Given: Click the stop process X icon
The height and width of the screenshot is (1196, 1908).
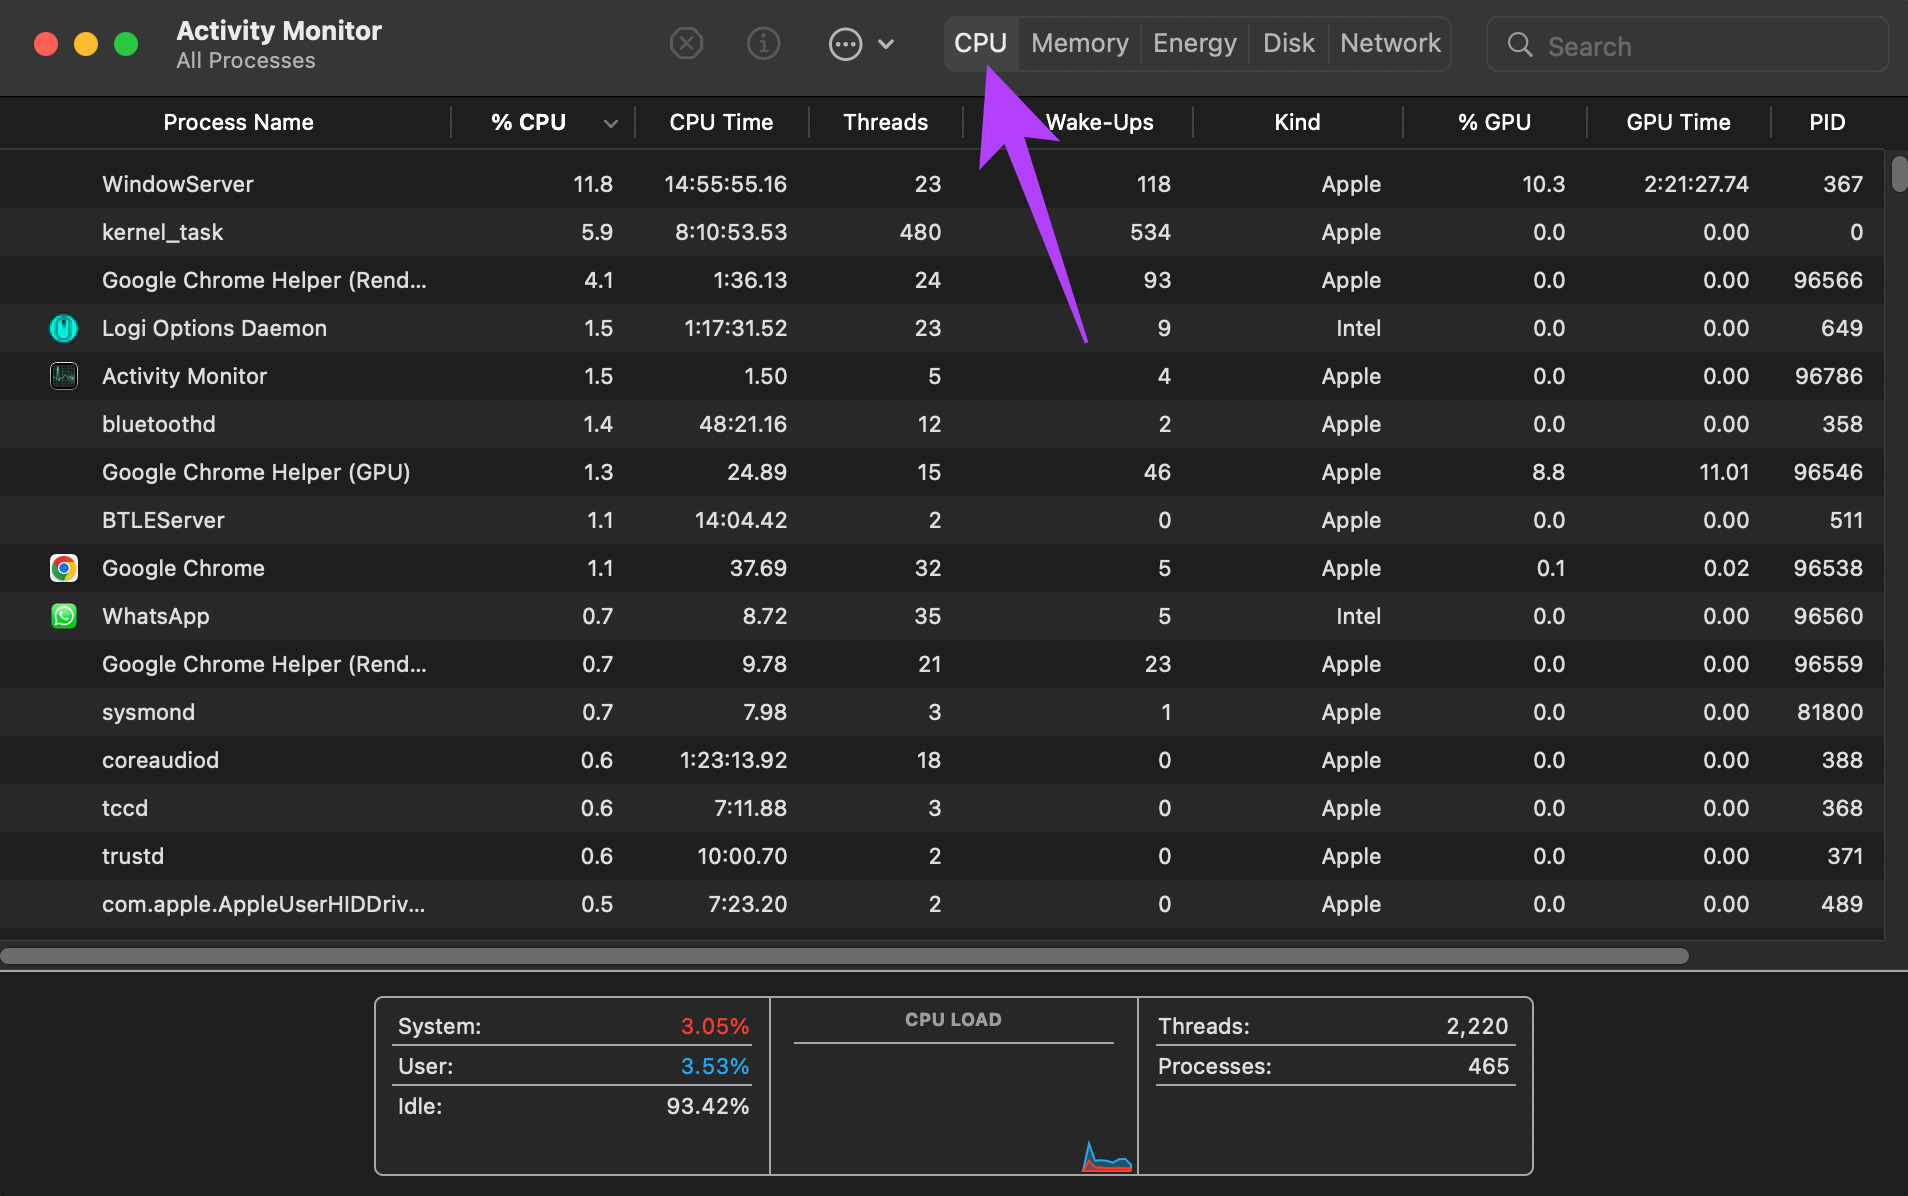Looking at the screenshot, I should [686, 44].
